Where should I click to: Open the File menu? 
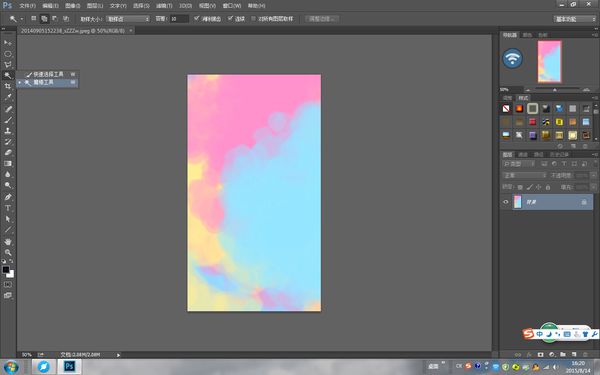[x=27, y=6]
